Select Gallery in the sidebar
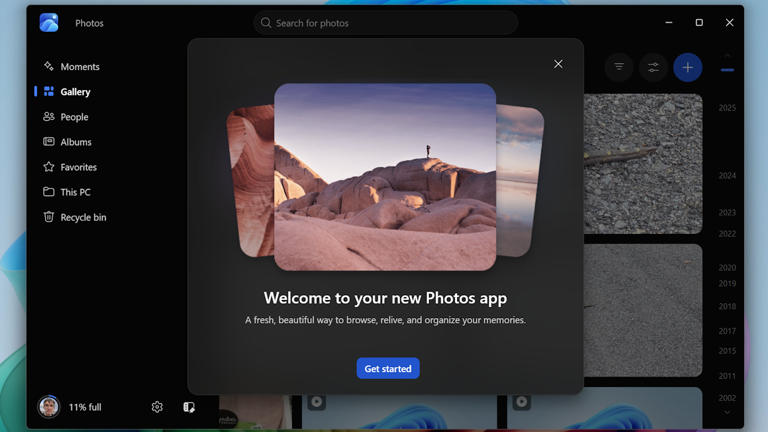768x432 pixels. pos(67,92)
